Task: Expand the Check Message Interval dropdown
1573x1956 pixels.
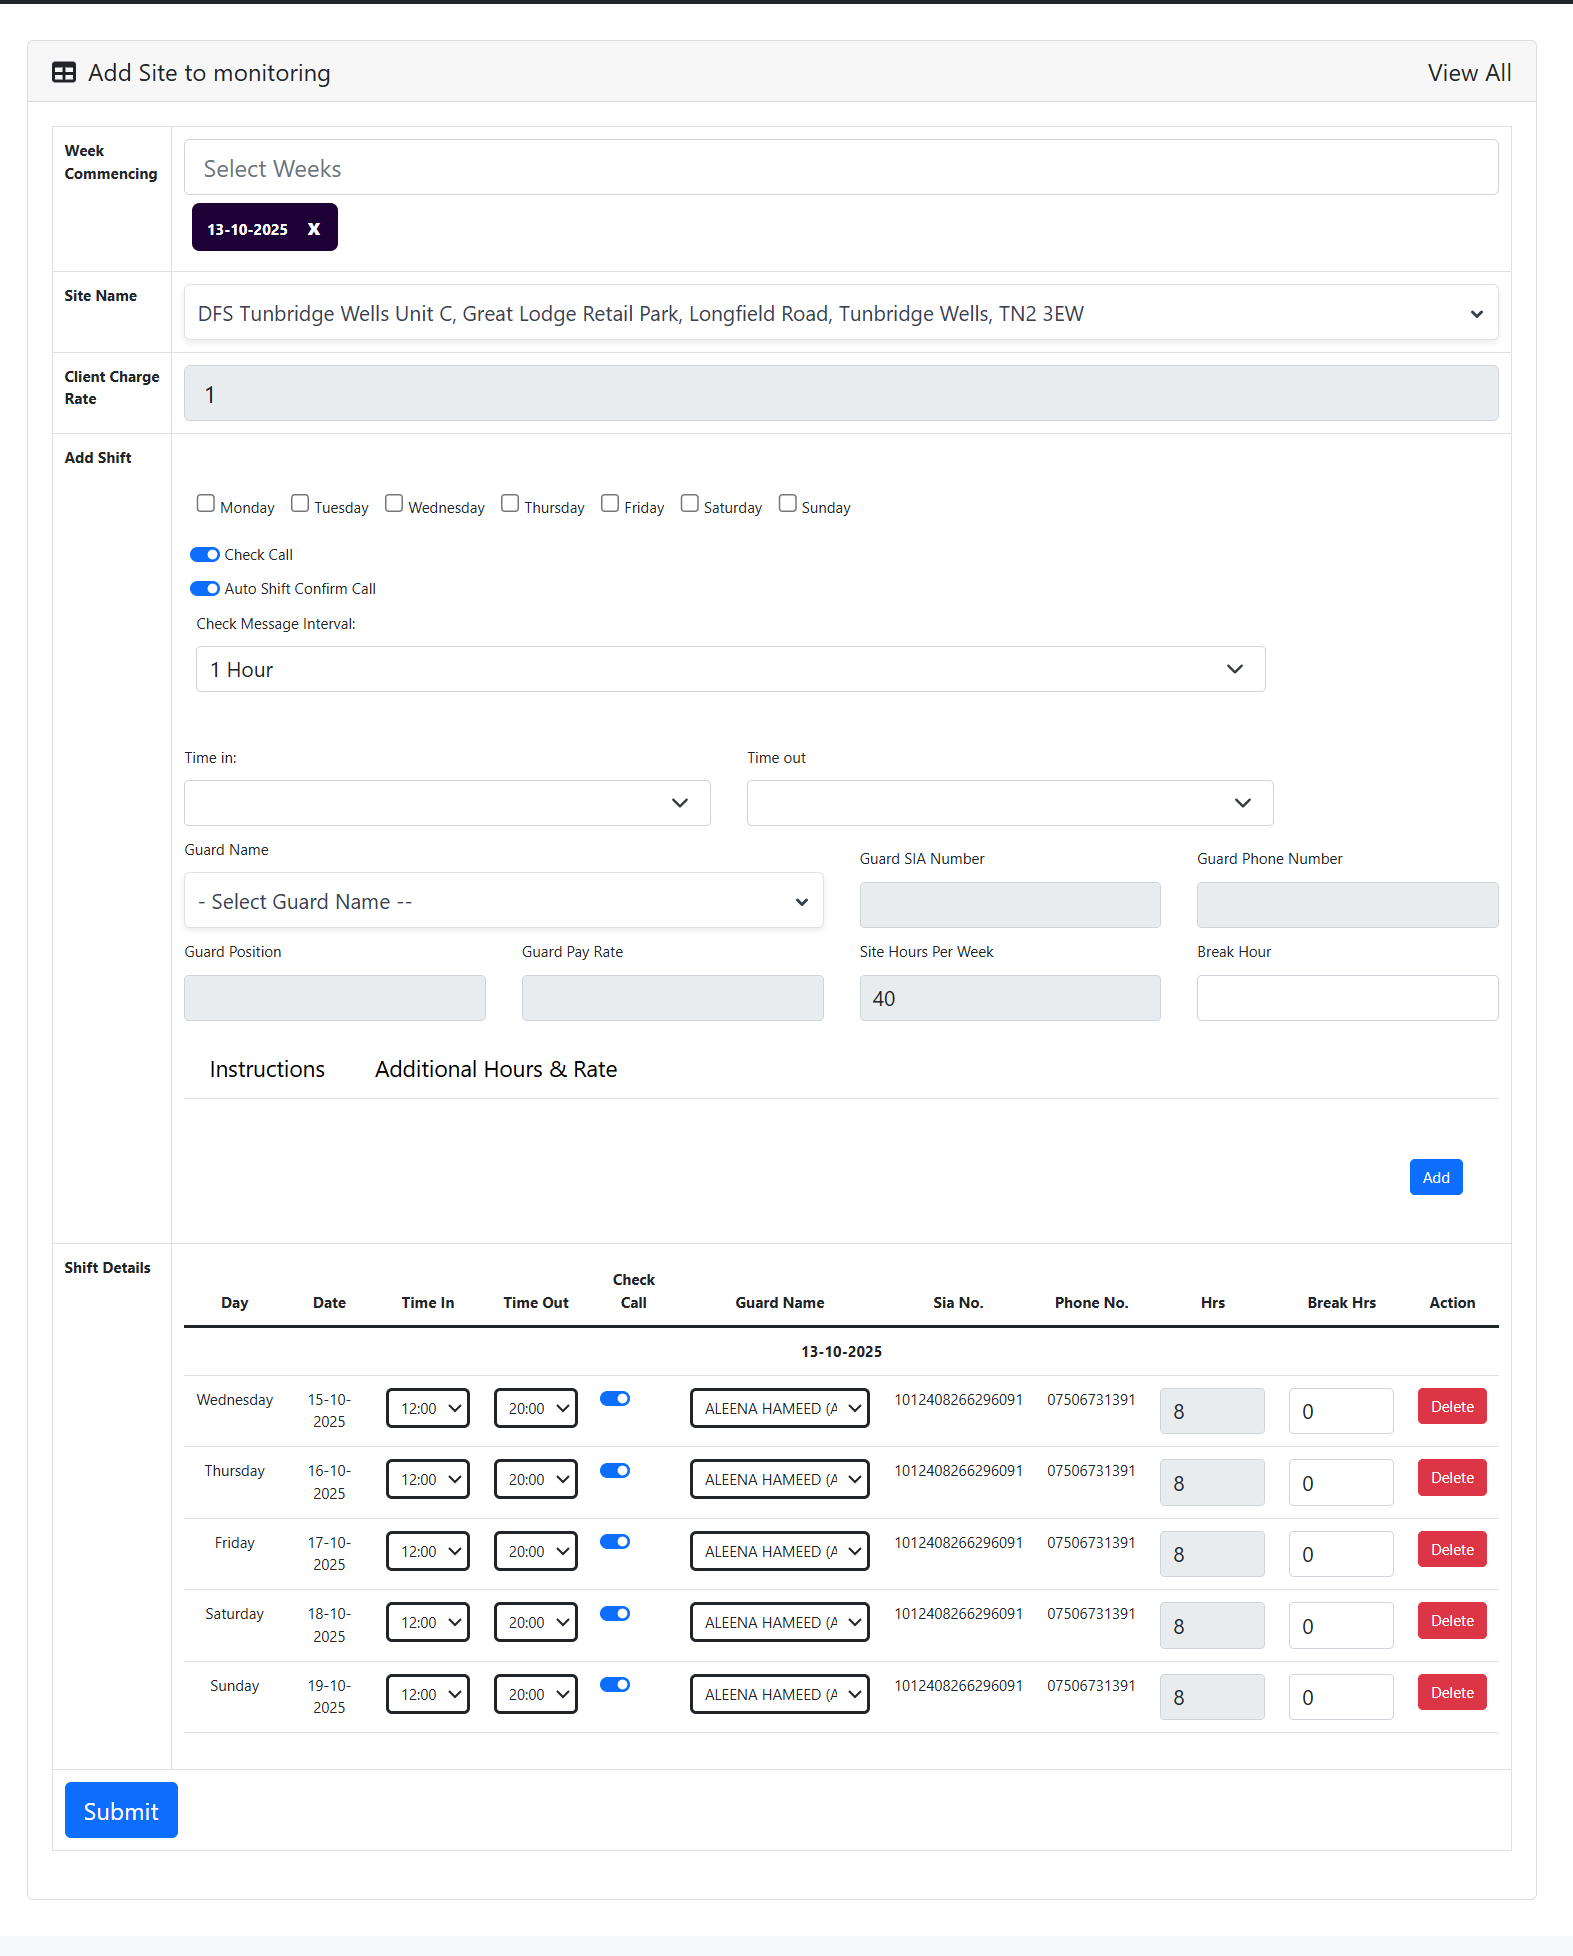Action: pos(730,670)
